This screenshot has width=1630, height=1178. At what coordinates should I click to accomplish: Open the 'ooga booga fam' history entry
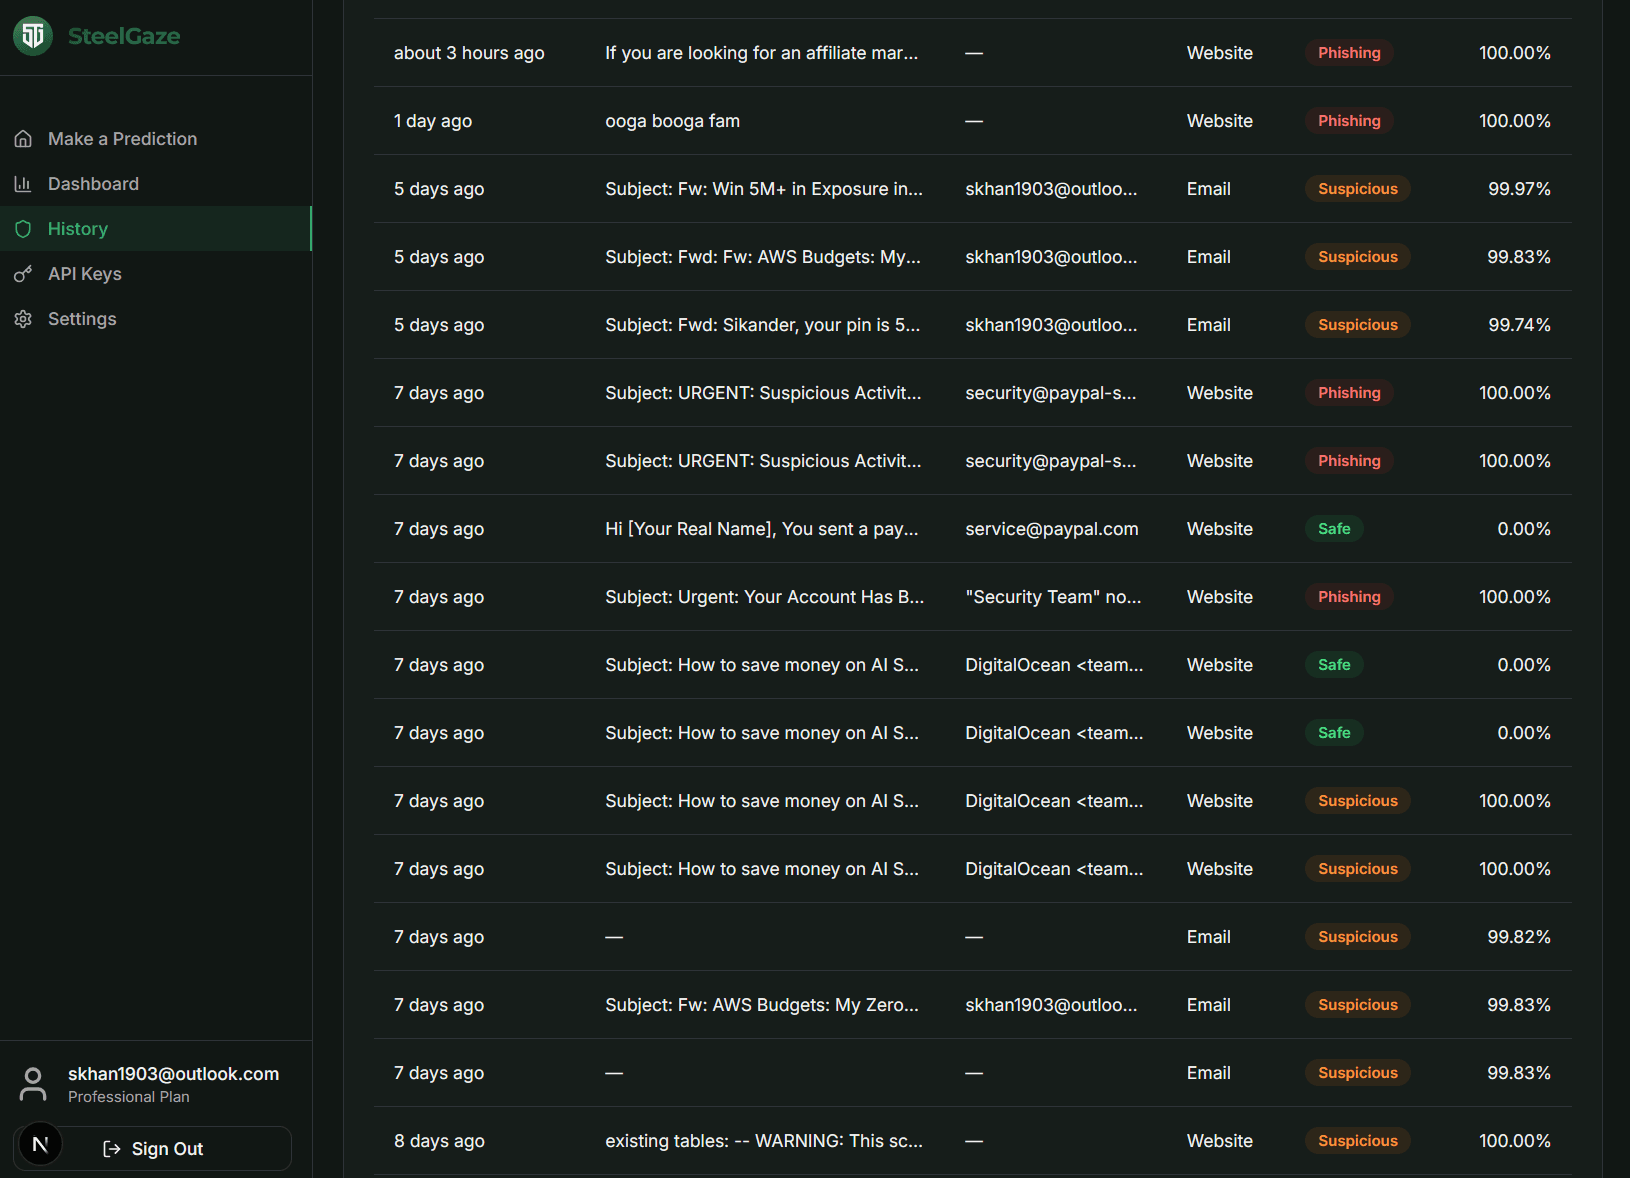click(972, 121)
